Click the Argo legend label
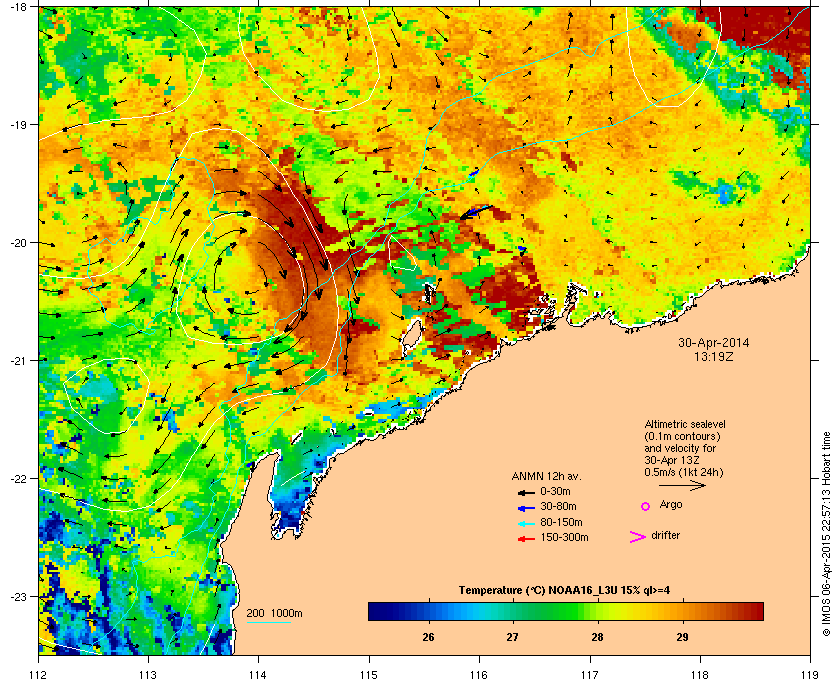 coord(671,505)
